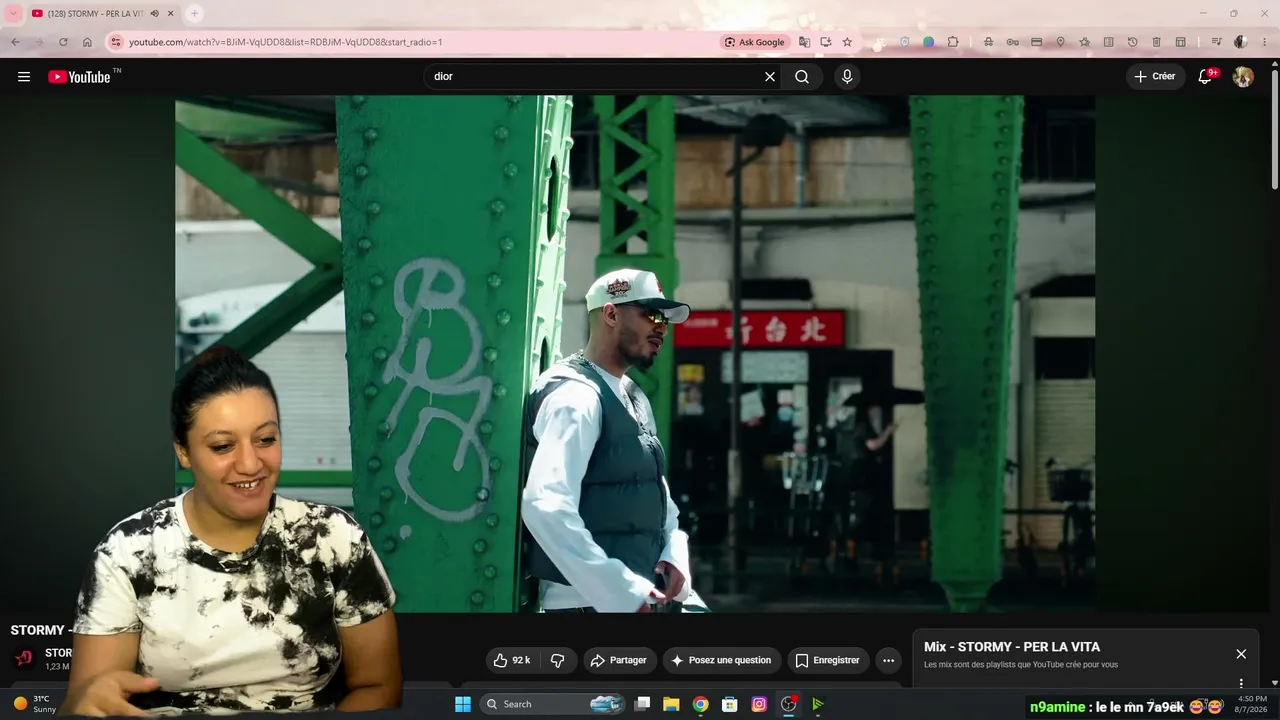Open Microsoft Store from the taskbar

point(729,704)
